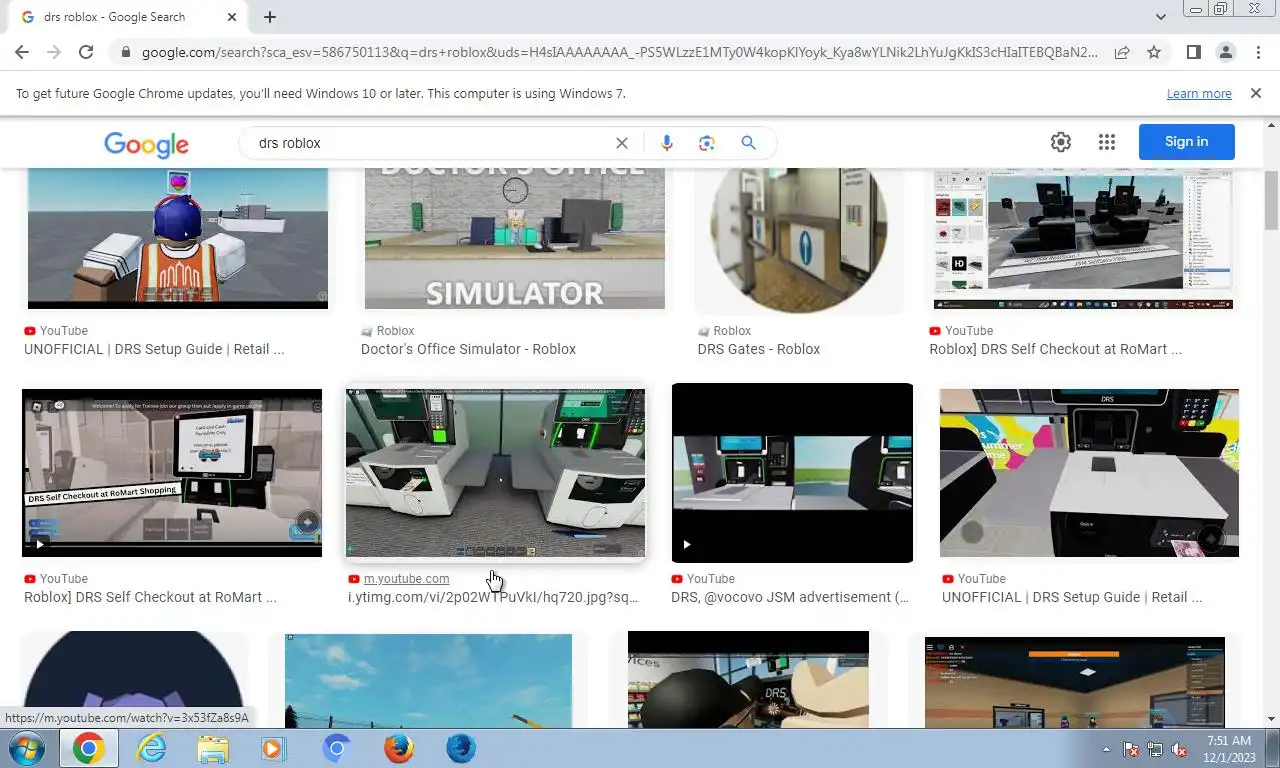This screenshot has width=1280, height=768.
Task: Show hidden system tray icons
Action: [x=1106, y=749]
